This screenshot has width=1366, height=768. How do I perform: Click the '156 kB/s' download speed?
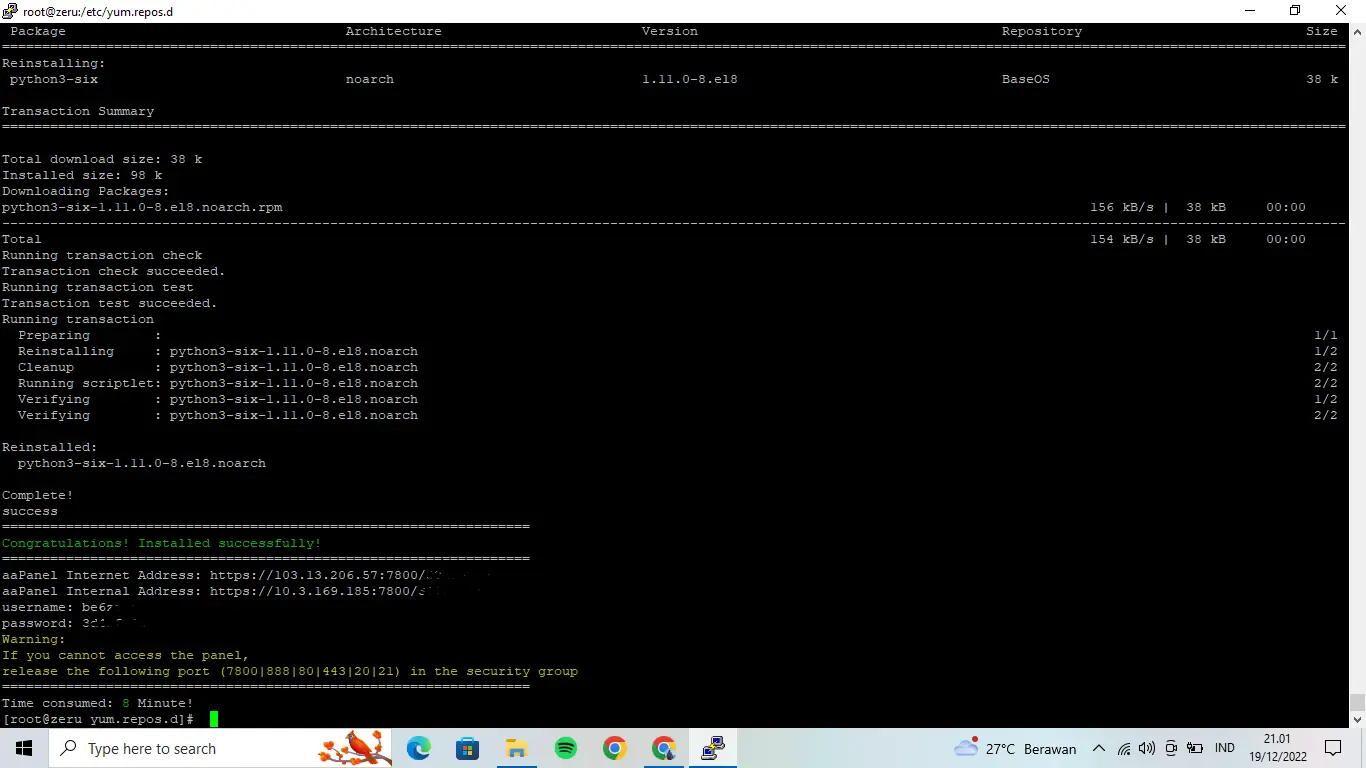(x=1122, y=207)
